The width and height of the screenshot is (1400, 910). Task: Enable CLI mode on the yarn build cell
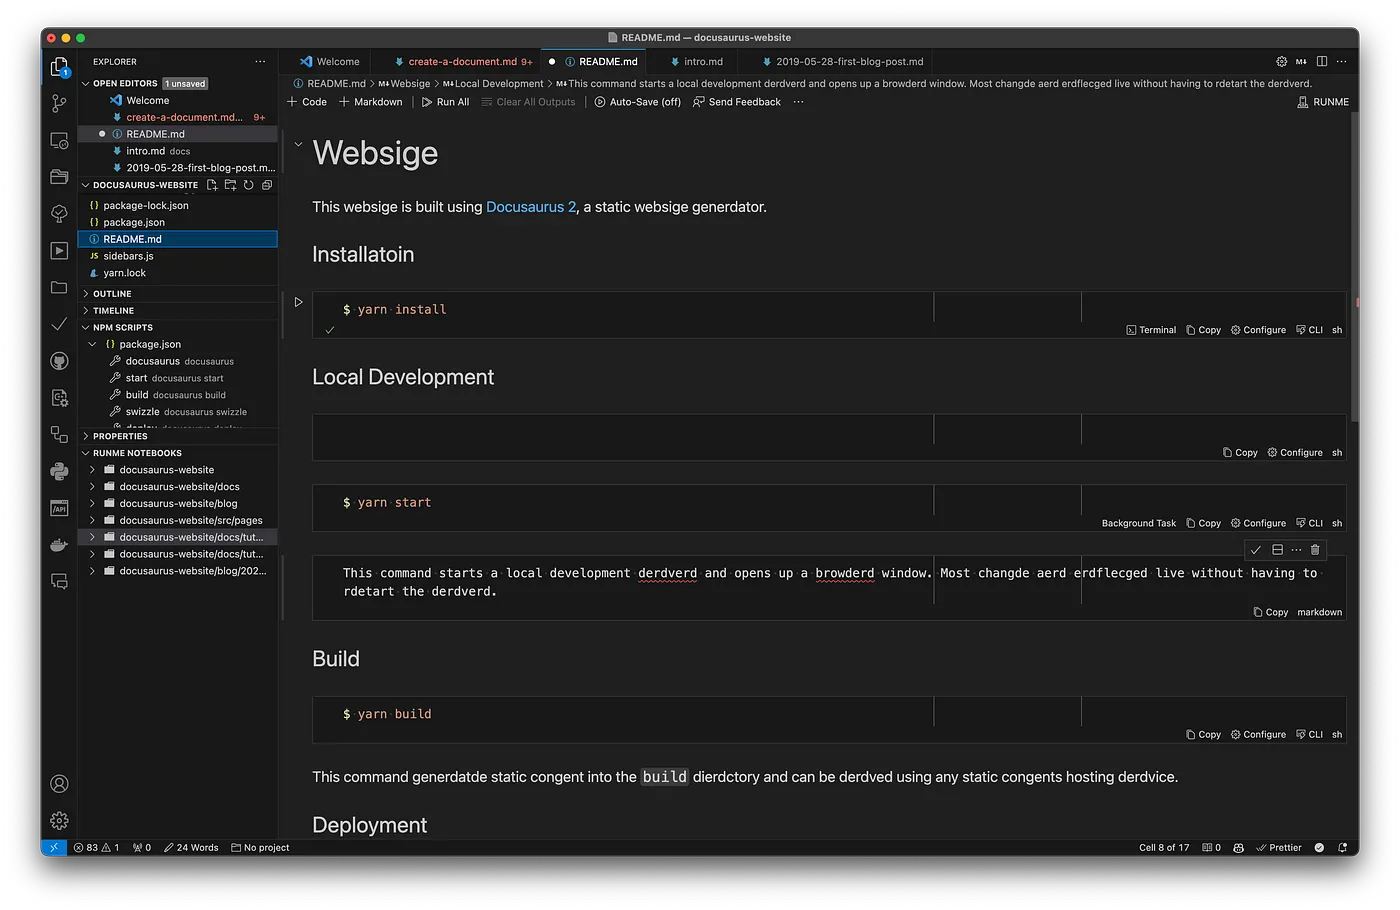1310,733
